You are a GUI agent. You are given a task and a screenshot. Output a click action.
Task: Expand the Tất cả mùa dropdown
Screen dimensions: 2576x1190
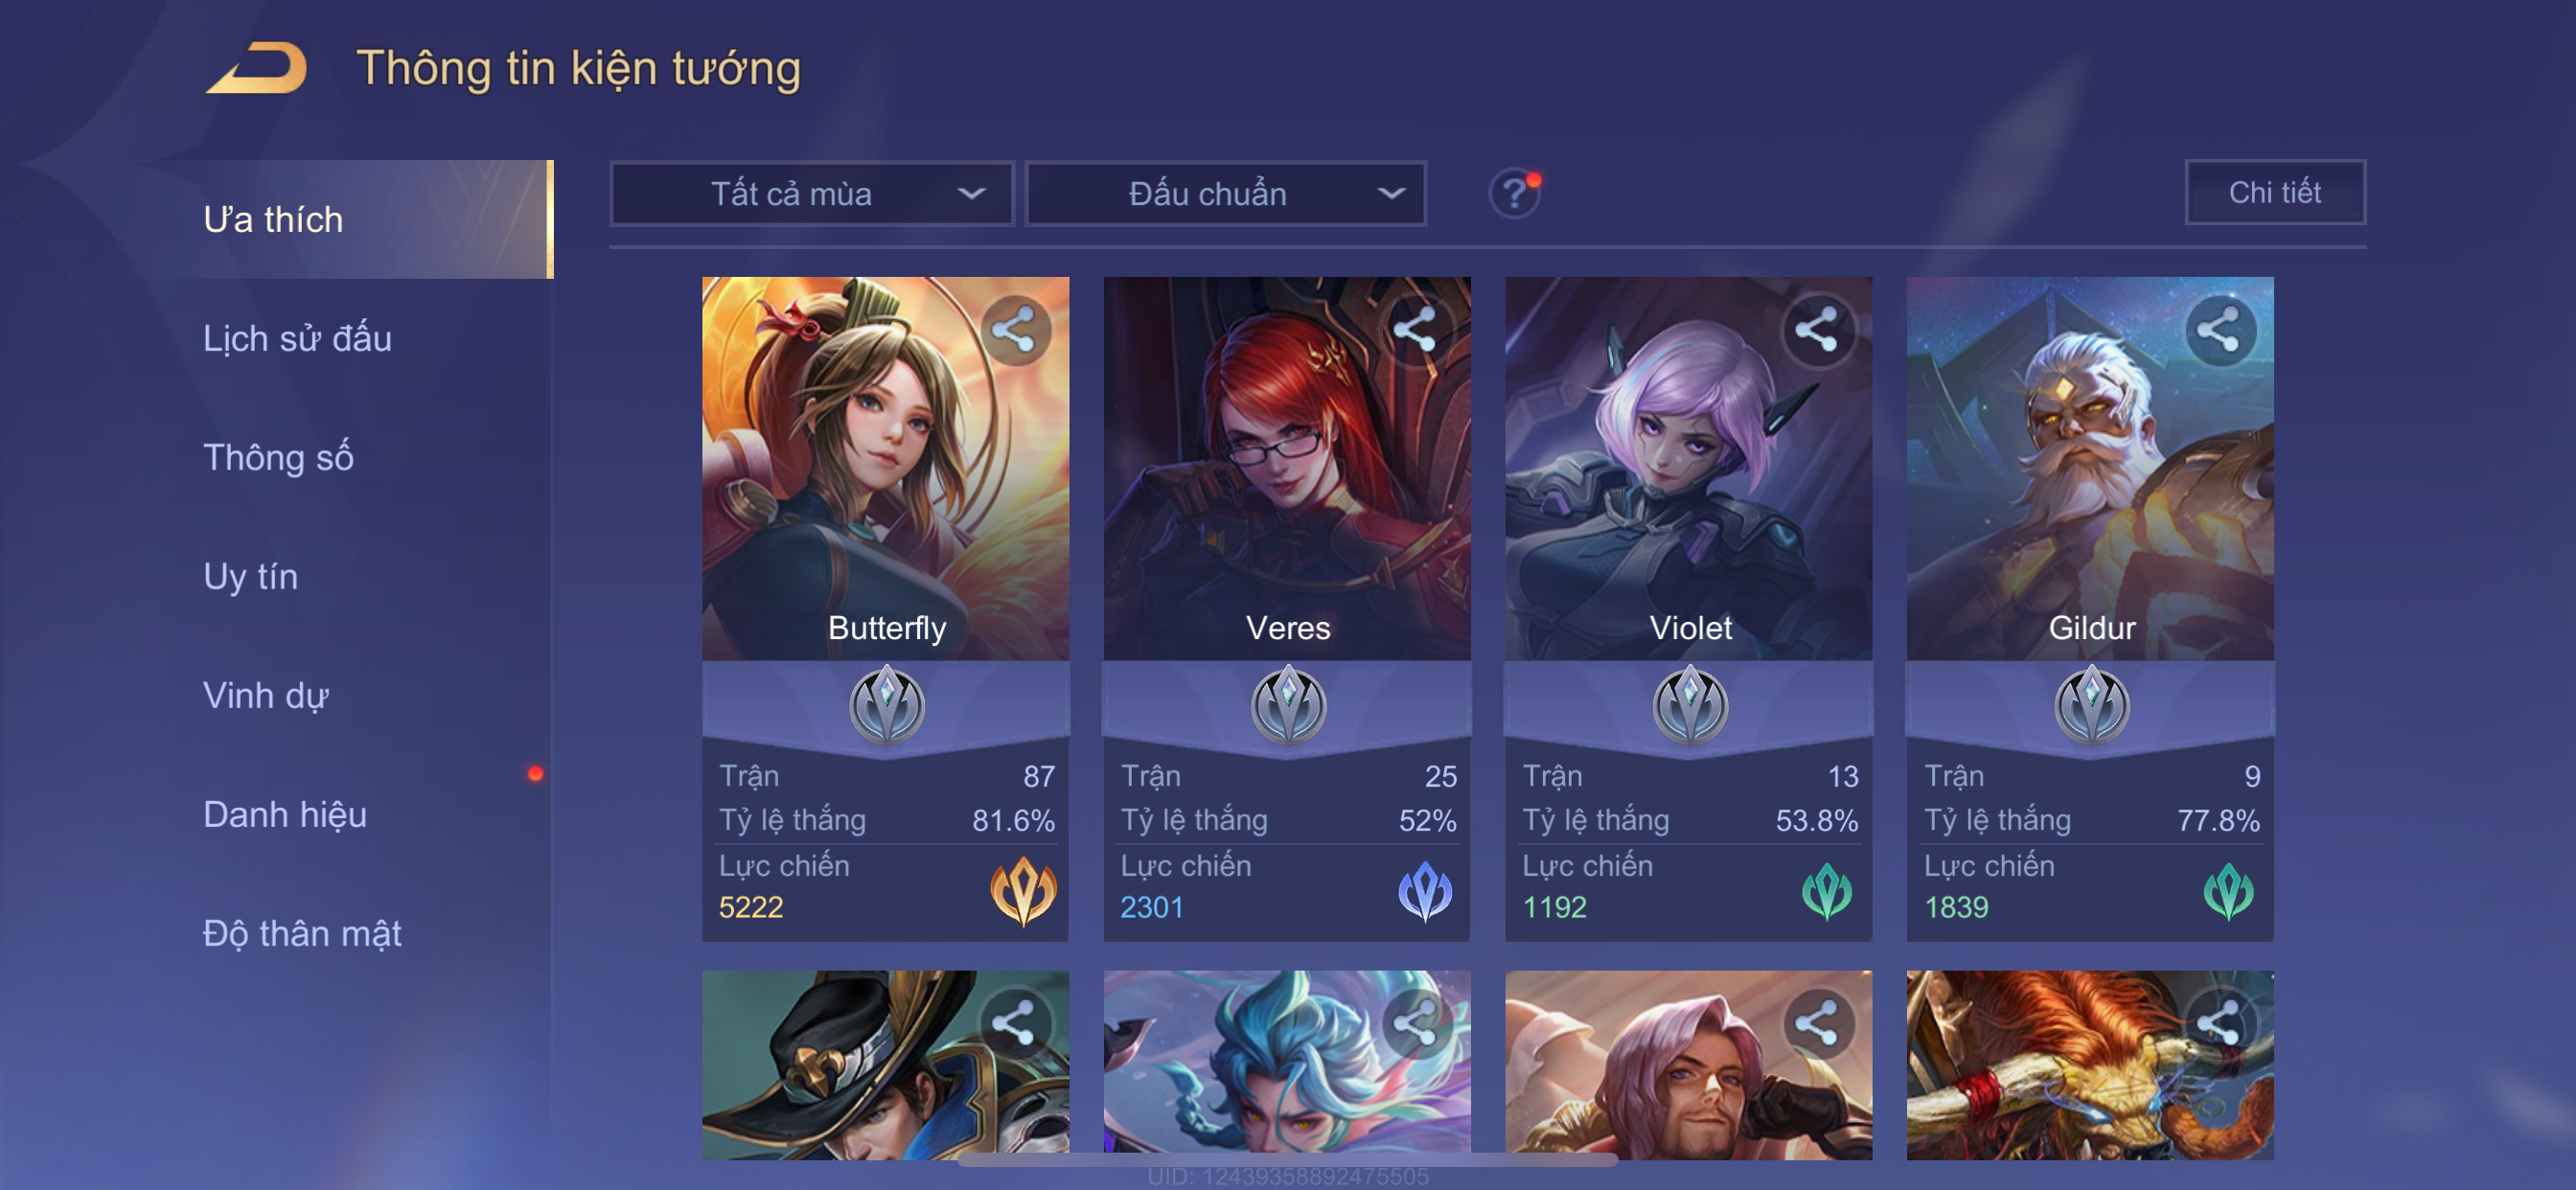(811, 193)
